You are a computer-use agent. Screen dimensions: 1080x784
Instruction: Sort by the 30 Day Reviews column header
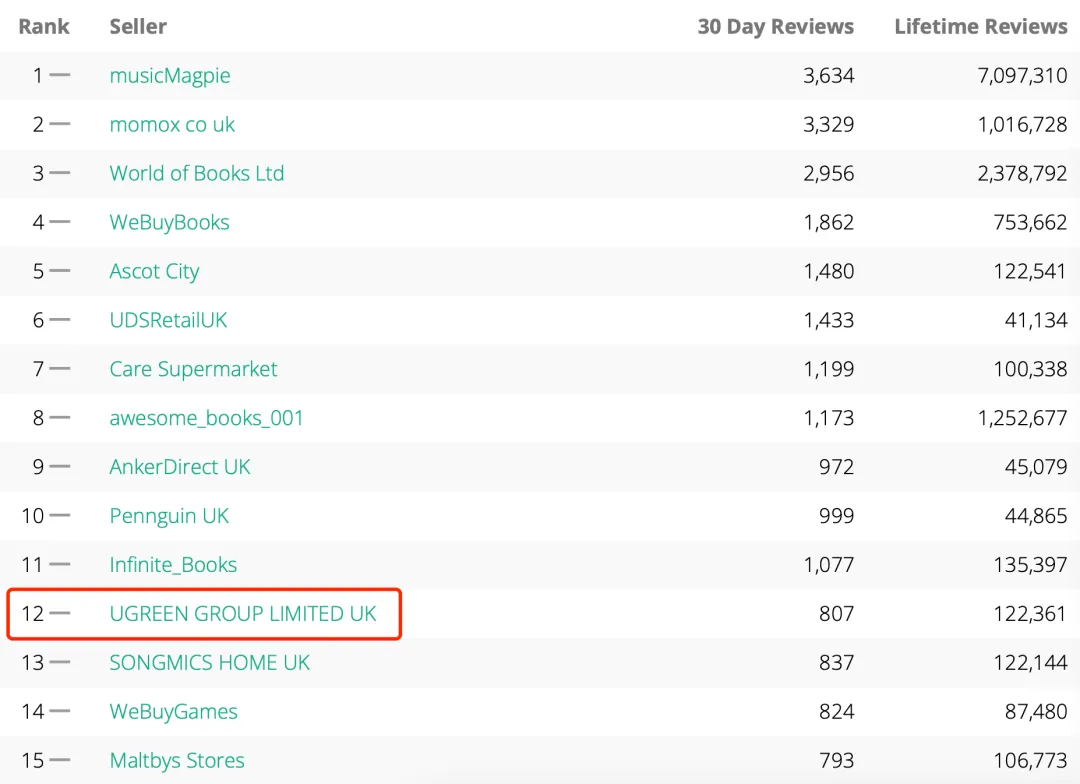point(775,27)
